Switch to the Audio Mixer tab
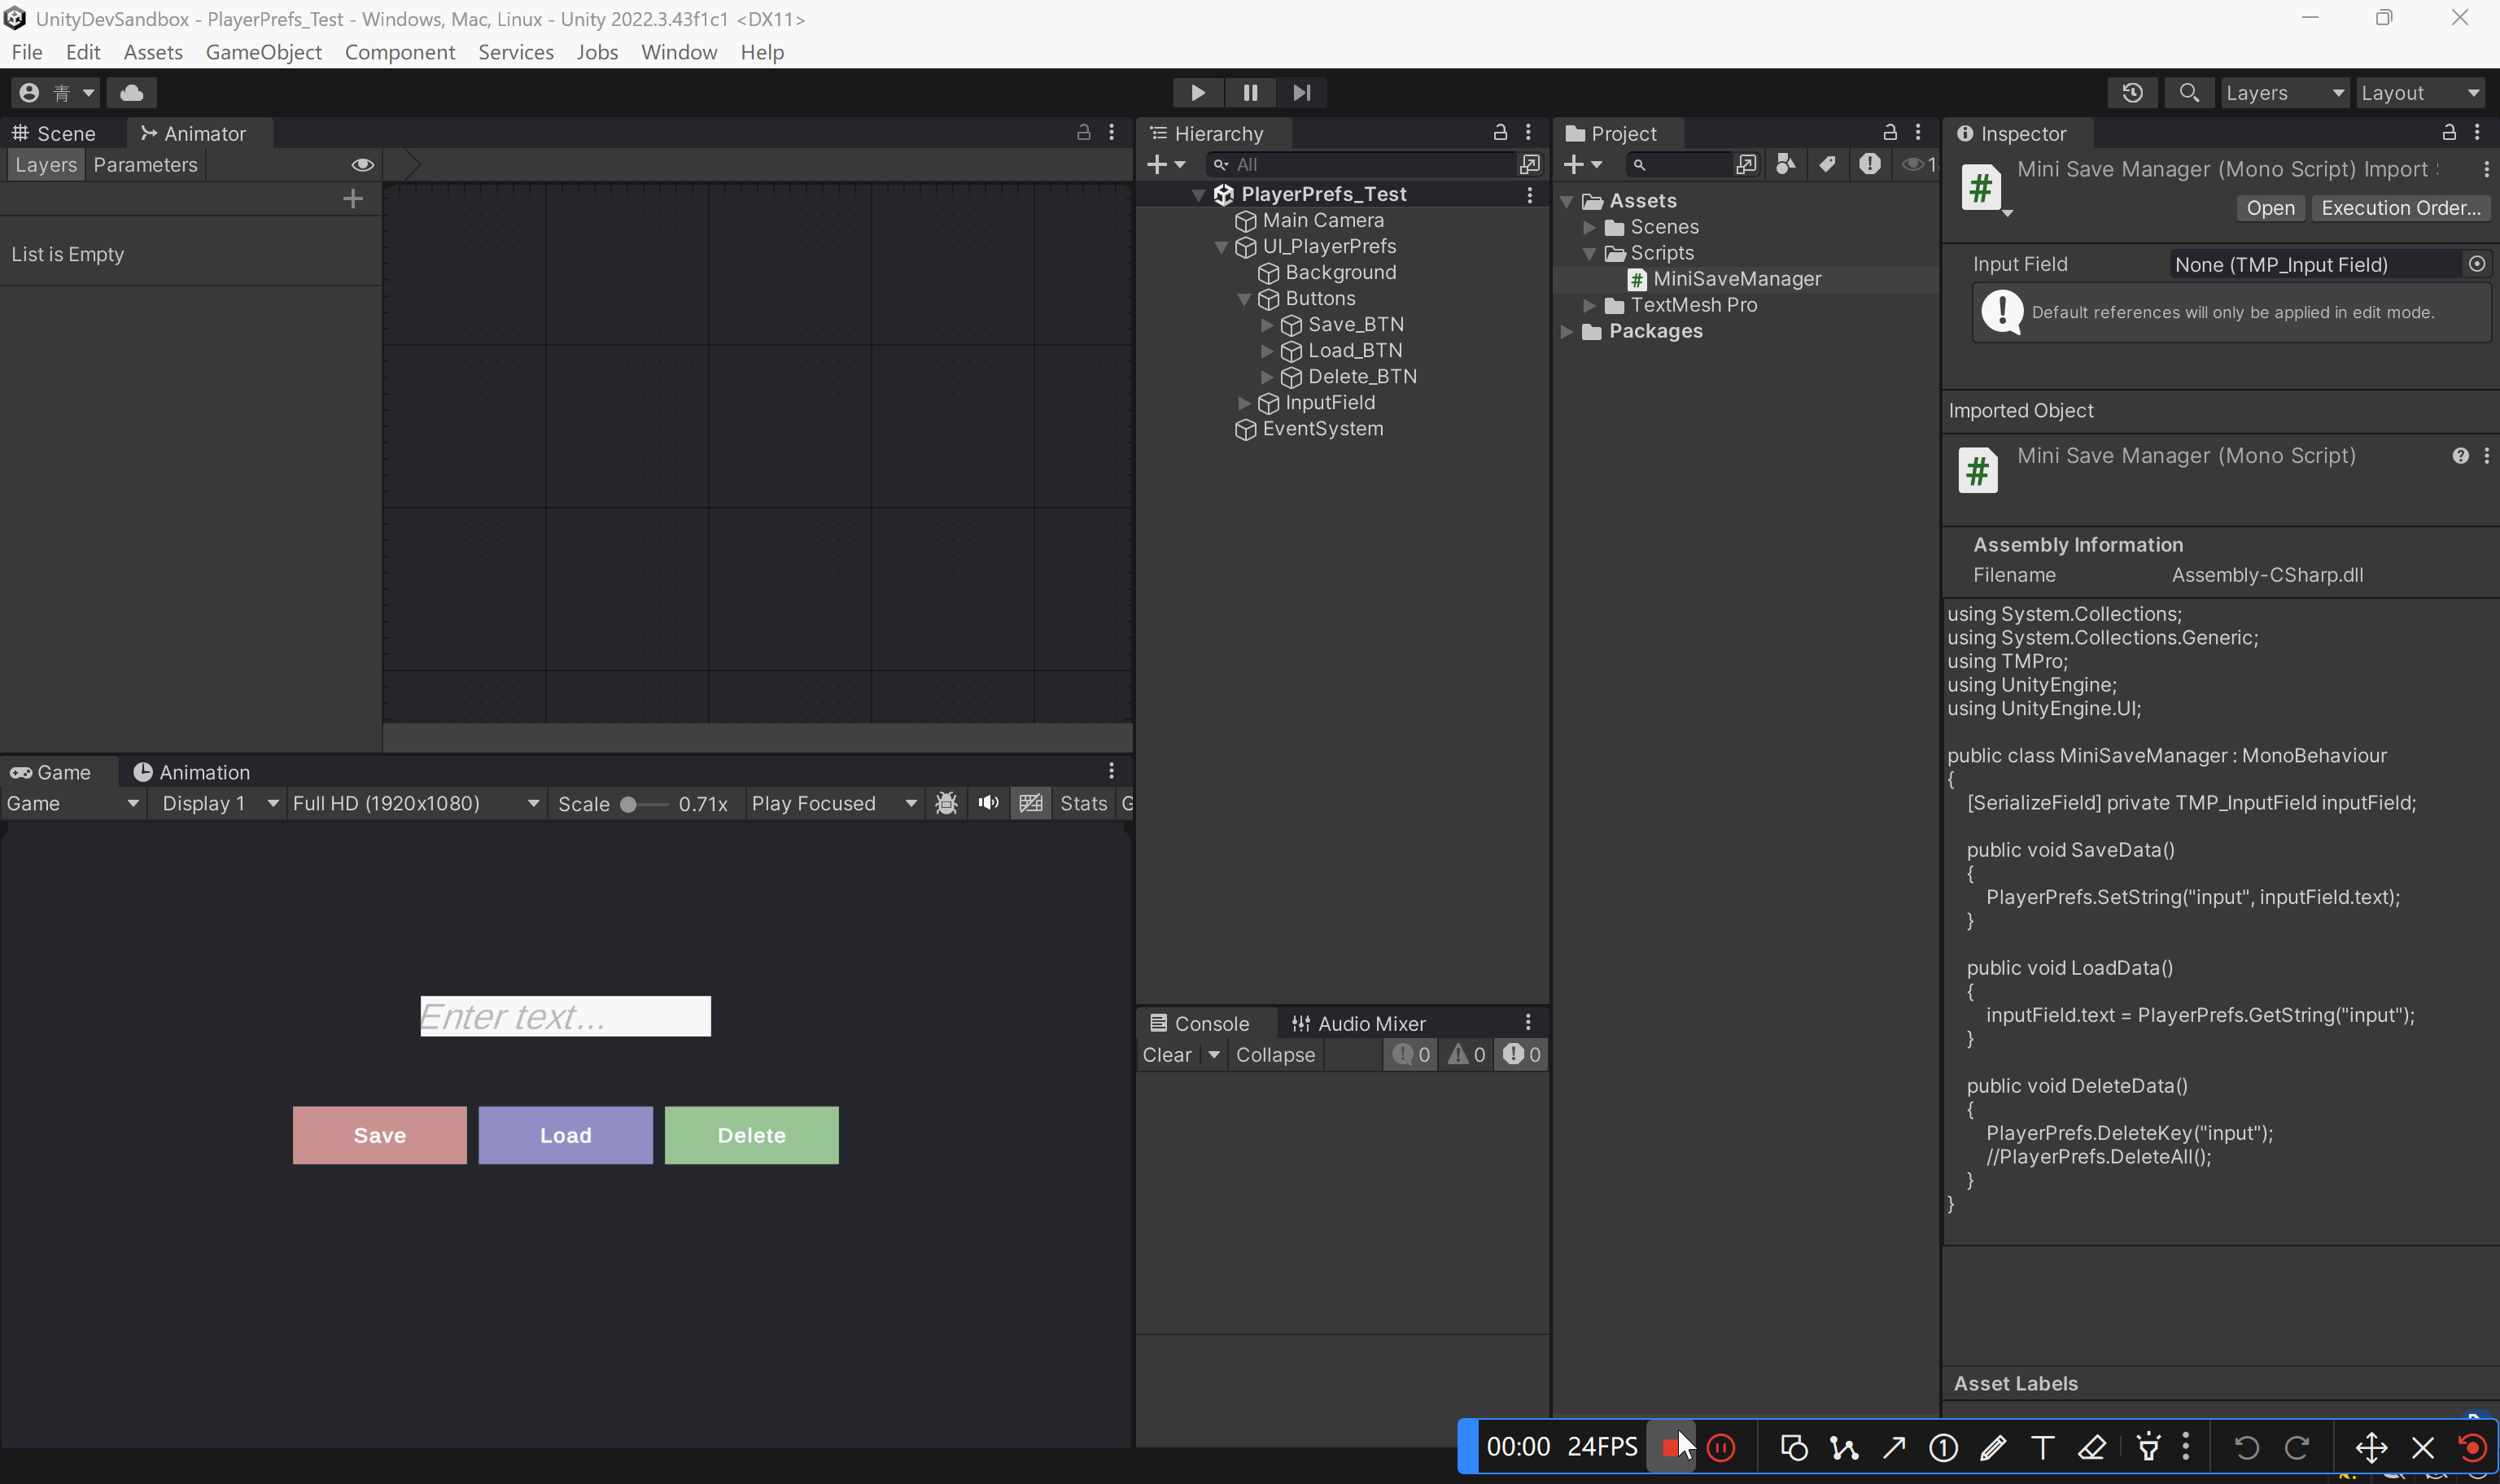Viewport: 2500px width, 1484px height. click(1359, 1023)
